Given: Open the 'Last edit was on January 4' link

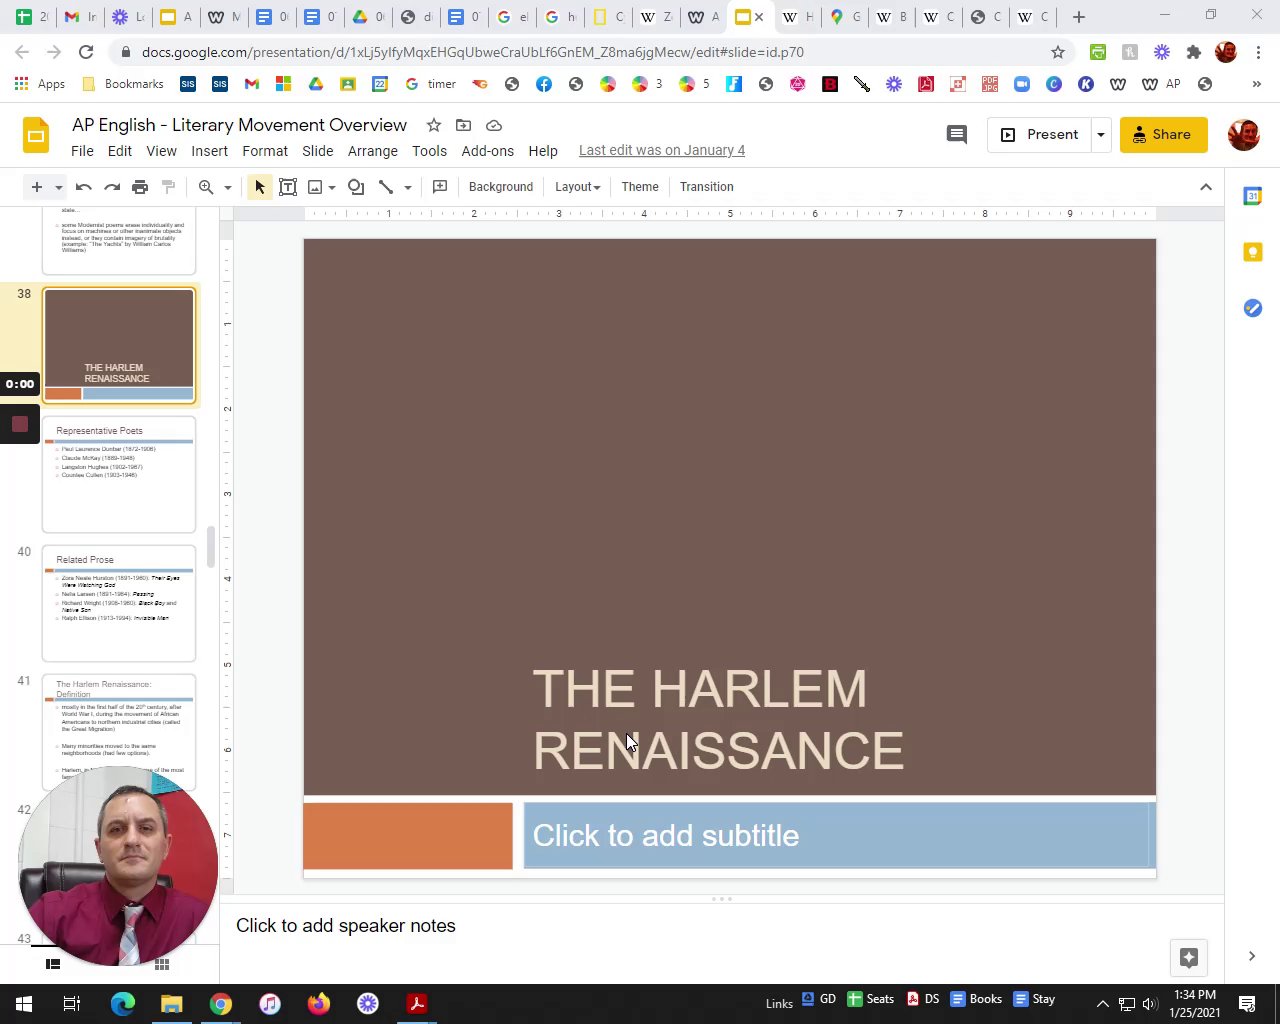Looking at the screenshot, I should point(661,150).
